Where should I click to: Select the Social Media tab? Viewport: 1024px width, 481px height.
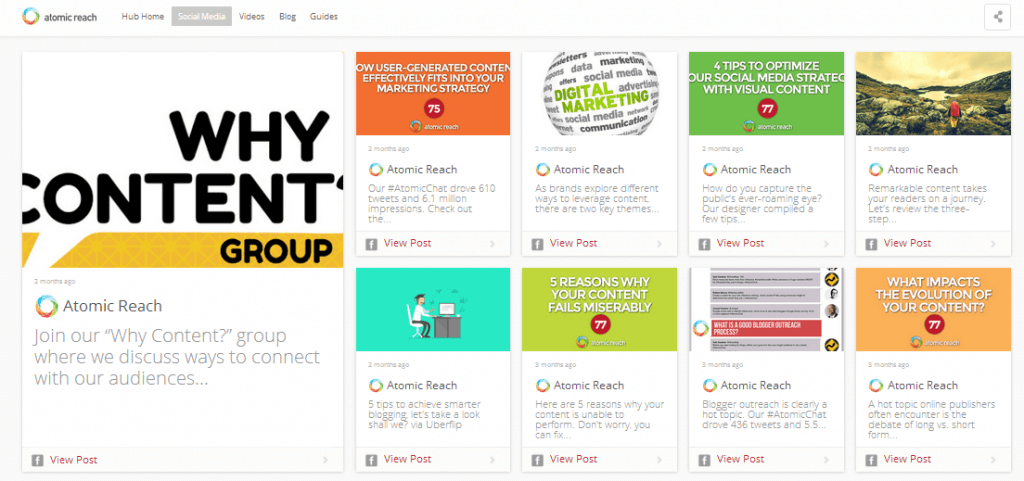tap(201, 17)
